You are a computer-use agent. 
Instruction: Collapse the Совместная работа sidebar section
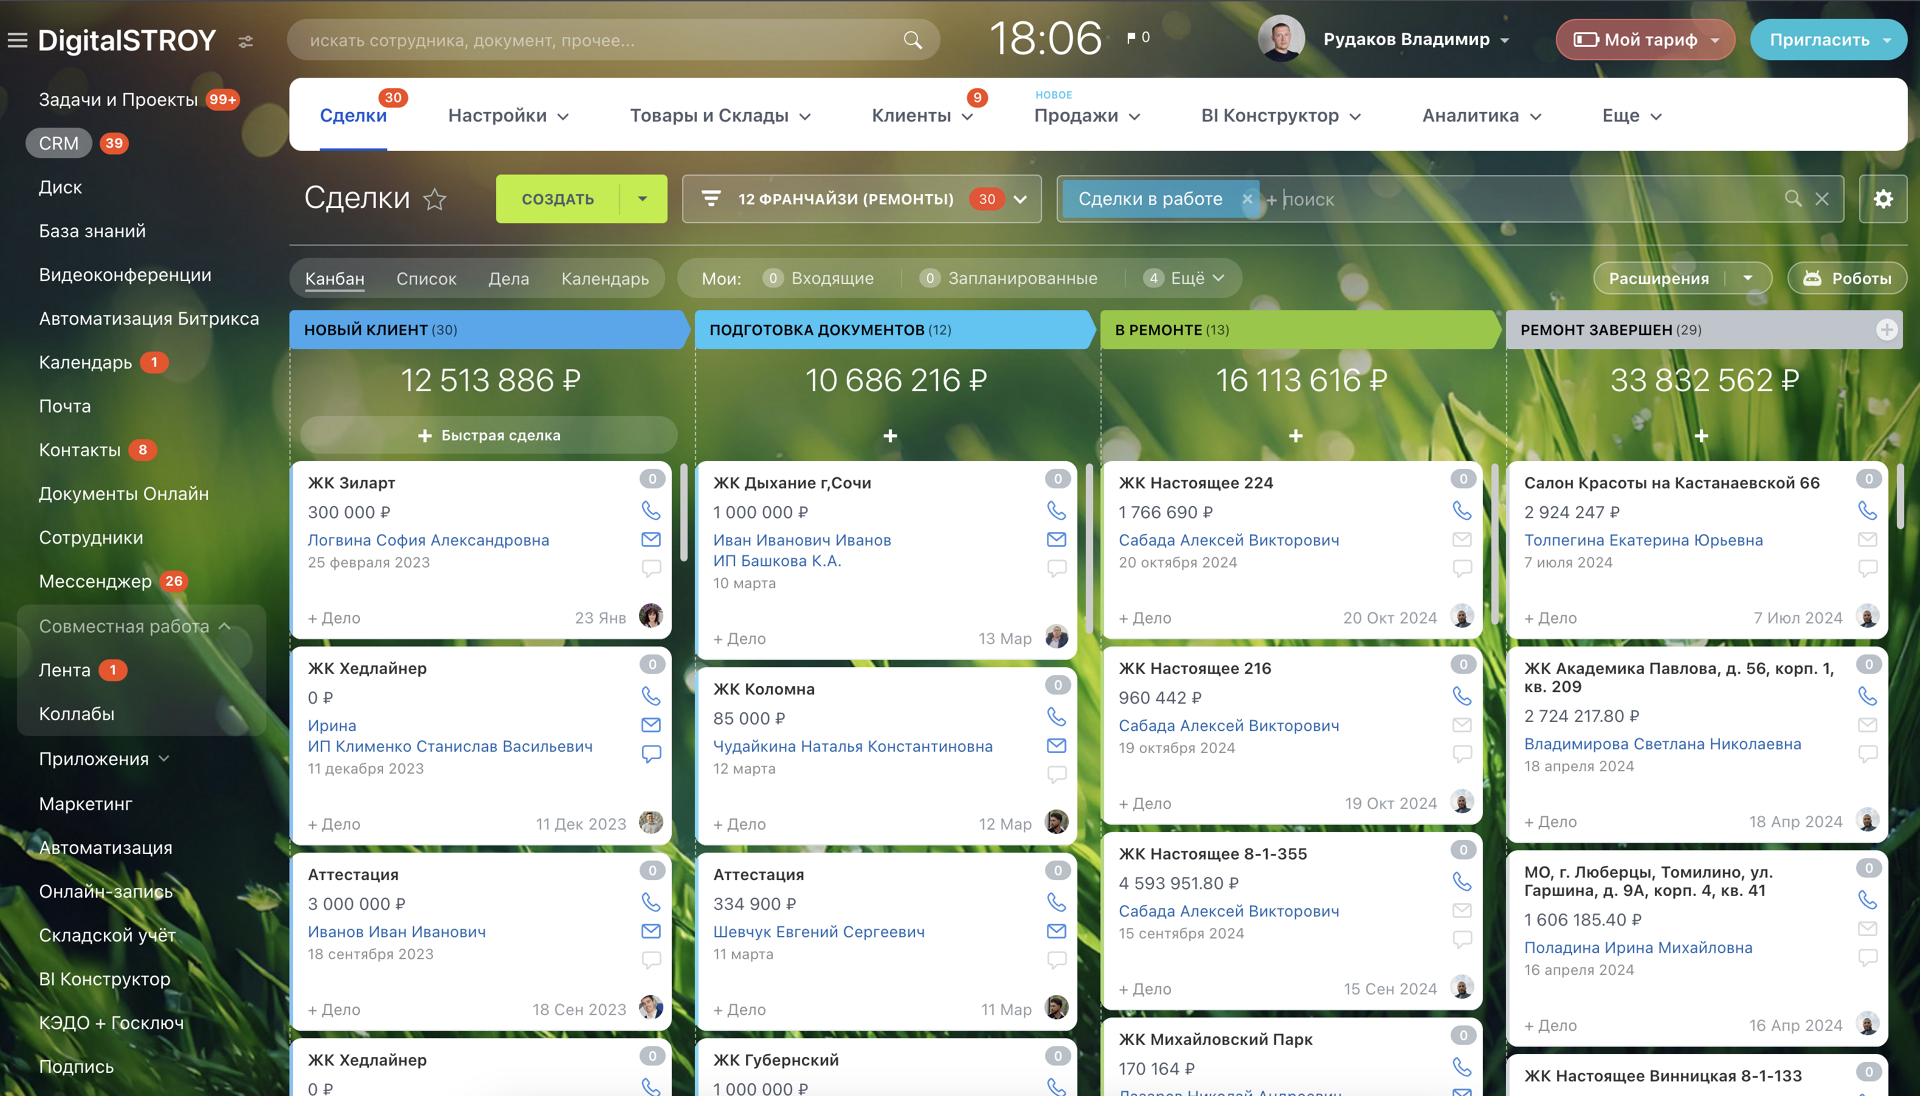pos(225,627)
